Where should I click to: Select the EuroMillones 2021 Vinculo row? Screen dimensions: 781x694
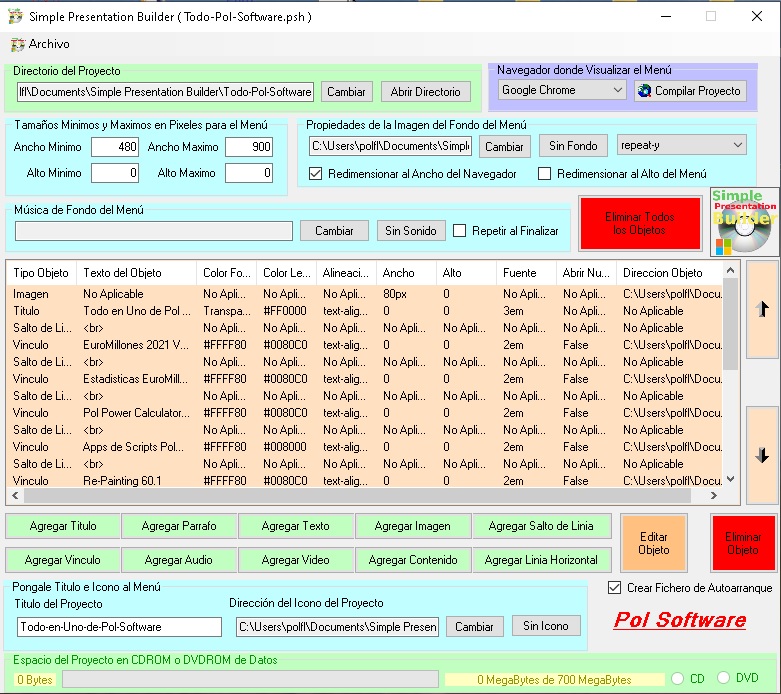(x=136, y=345)
